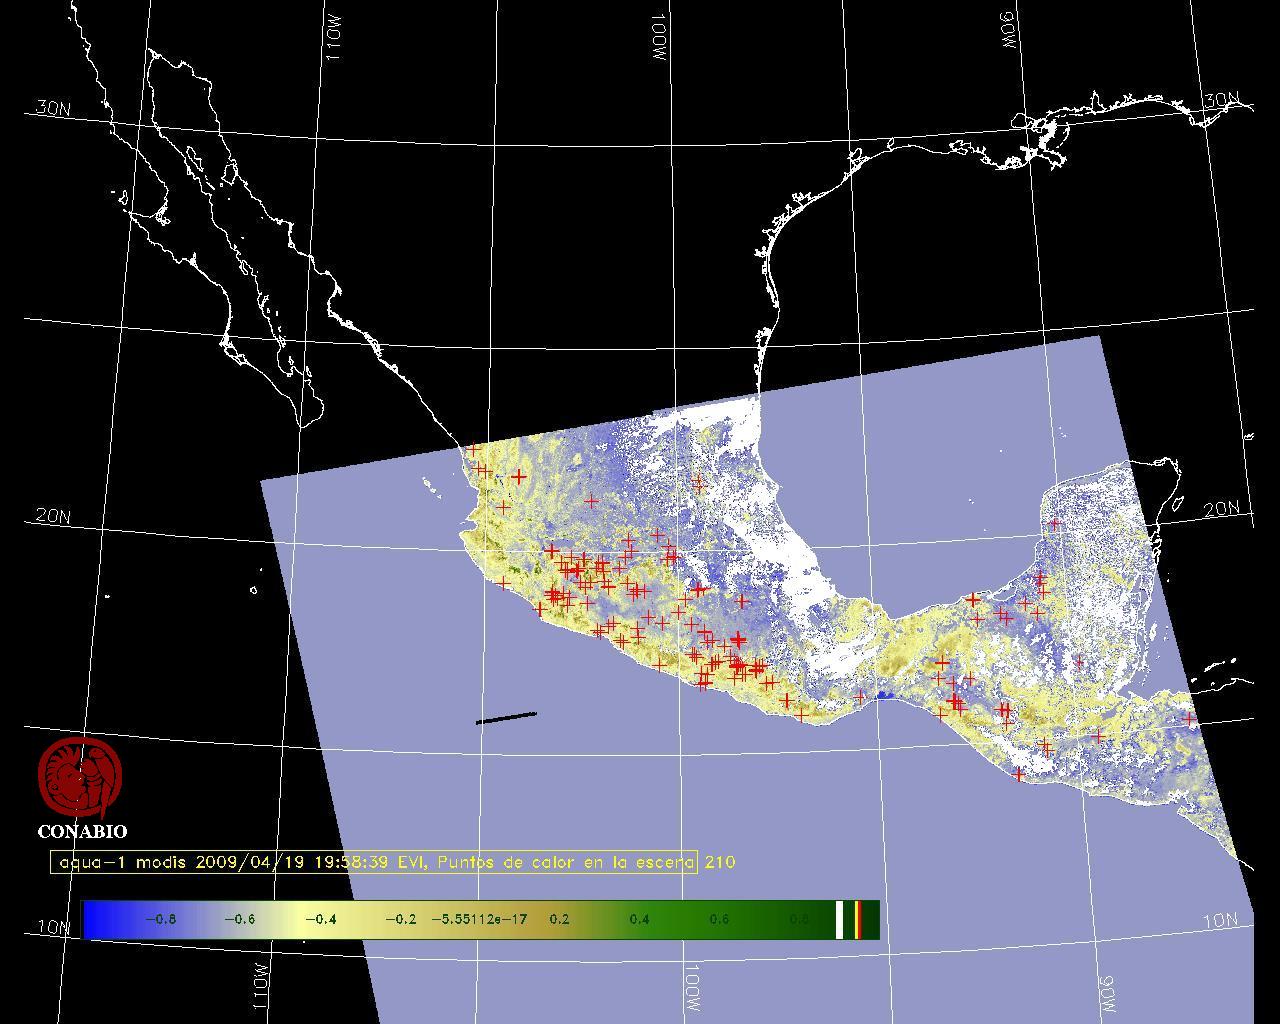
Task: Click the red CONABIO emblem logo
Action: pyautogui.click(x=80, y=777)
